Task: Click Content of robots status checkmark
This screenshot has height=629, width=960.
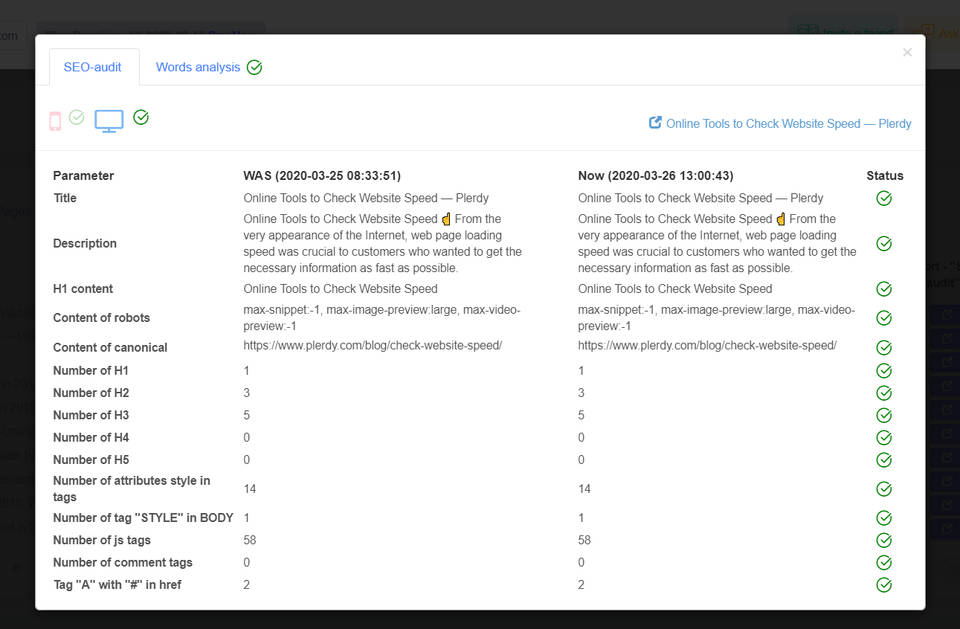Action: click(x=884, y=318)
